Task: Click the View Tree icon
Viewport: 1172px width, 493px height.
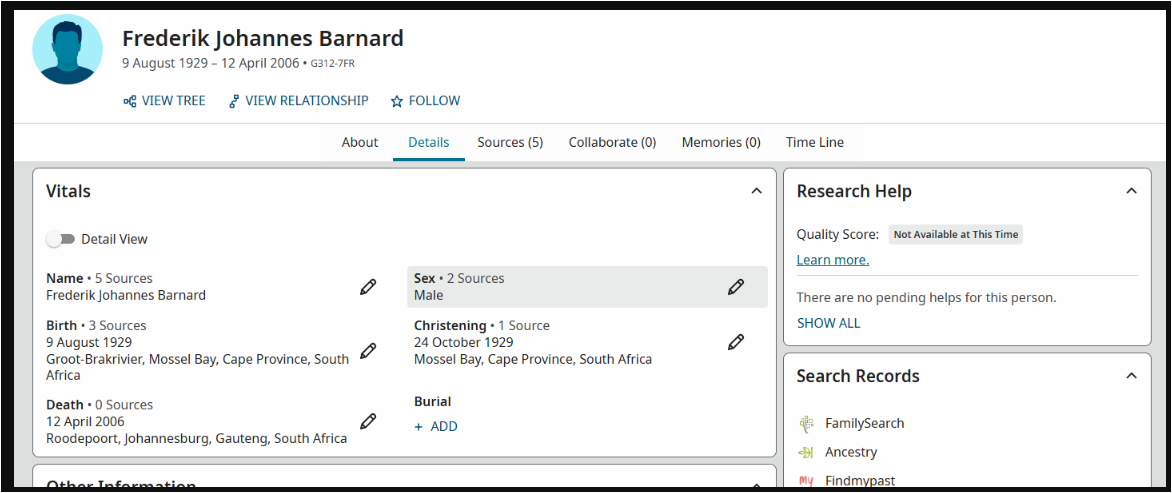Action: pos(130,101)
